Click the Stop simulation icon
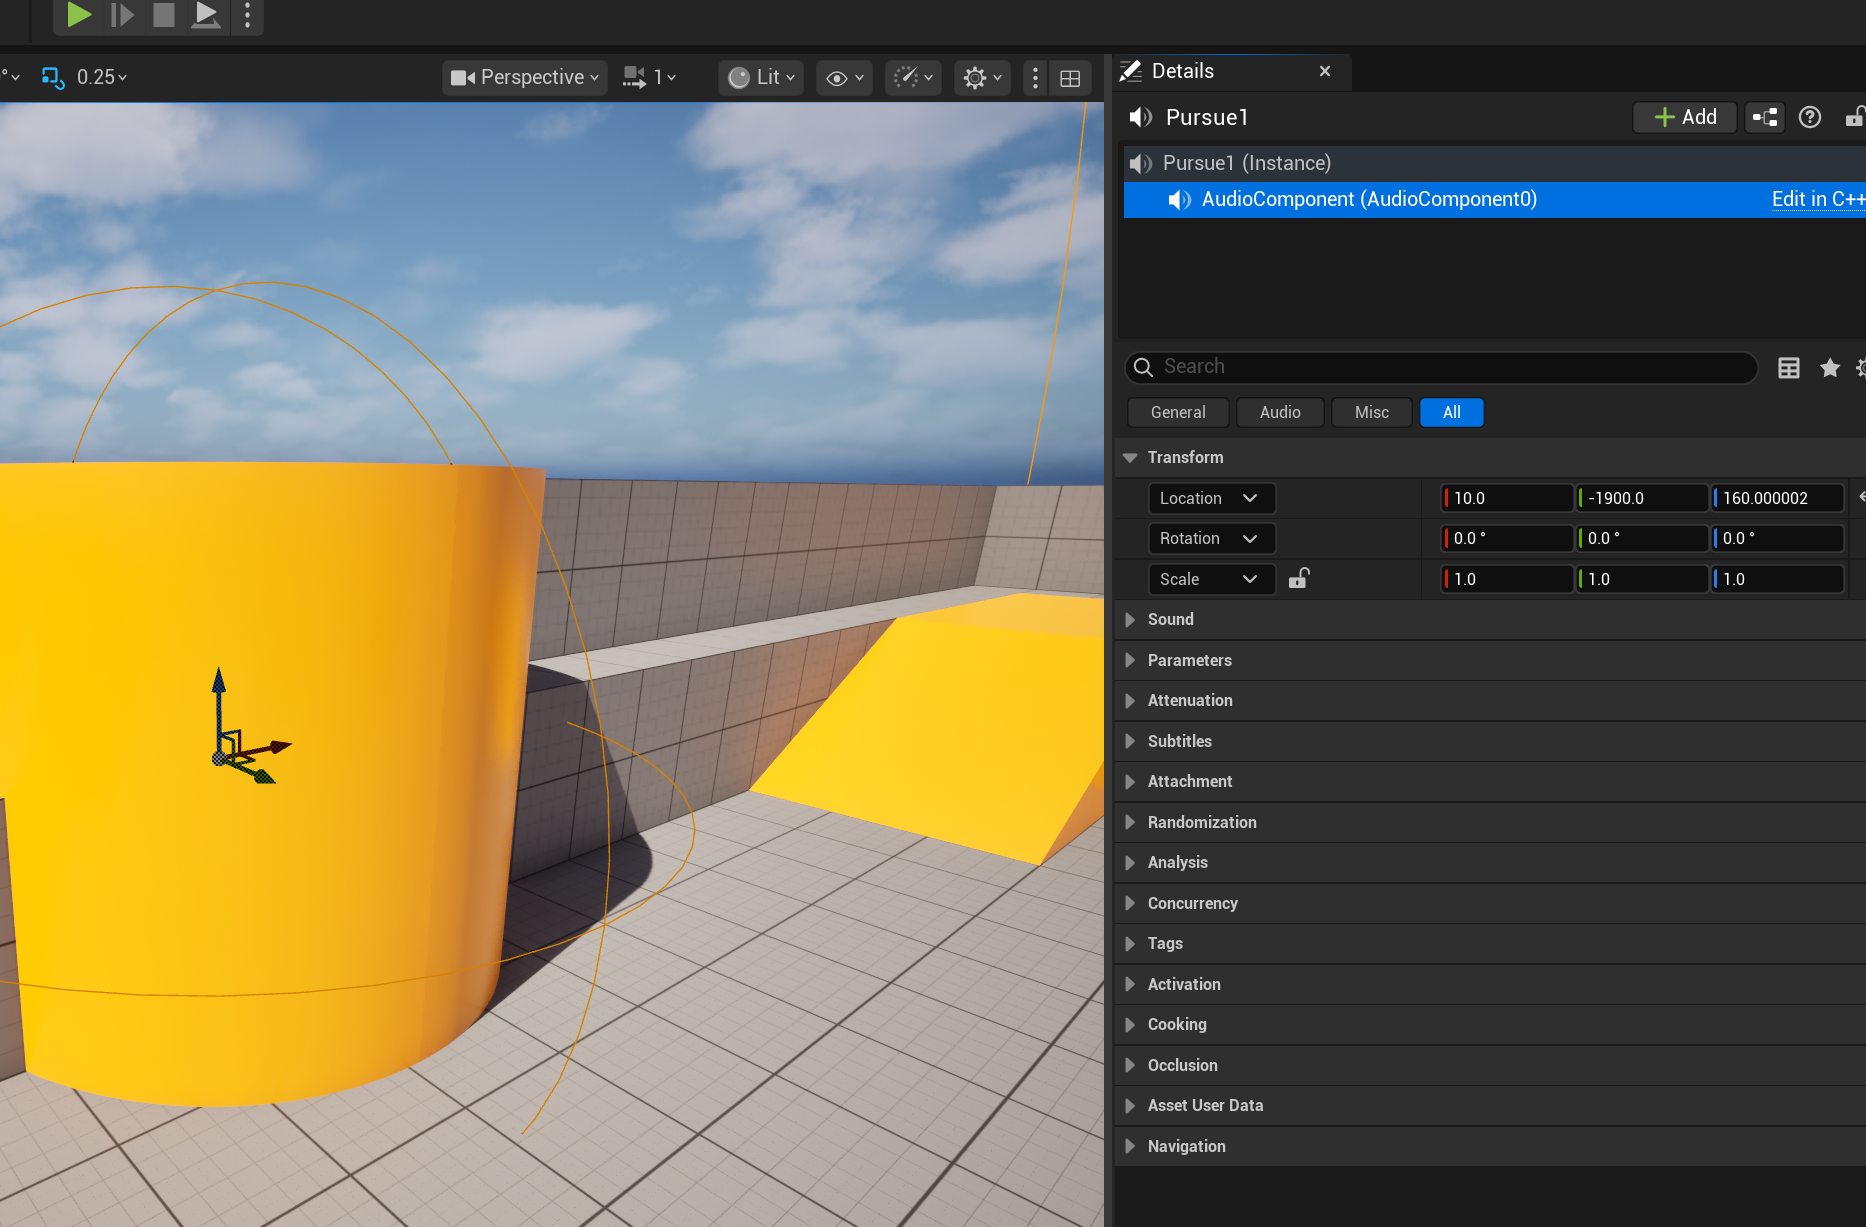The height and width of the screenshot is (1227, 1866). coord(164,15)
